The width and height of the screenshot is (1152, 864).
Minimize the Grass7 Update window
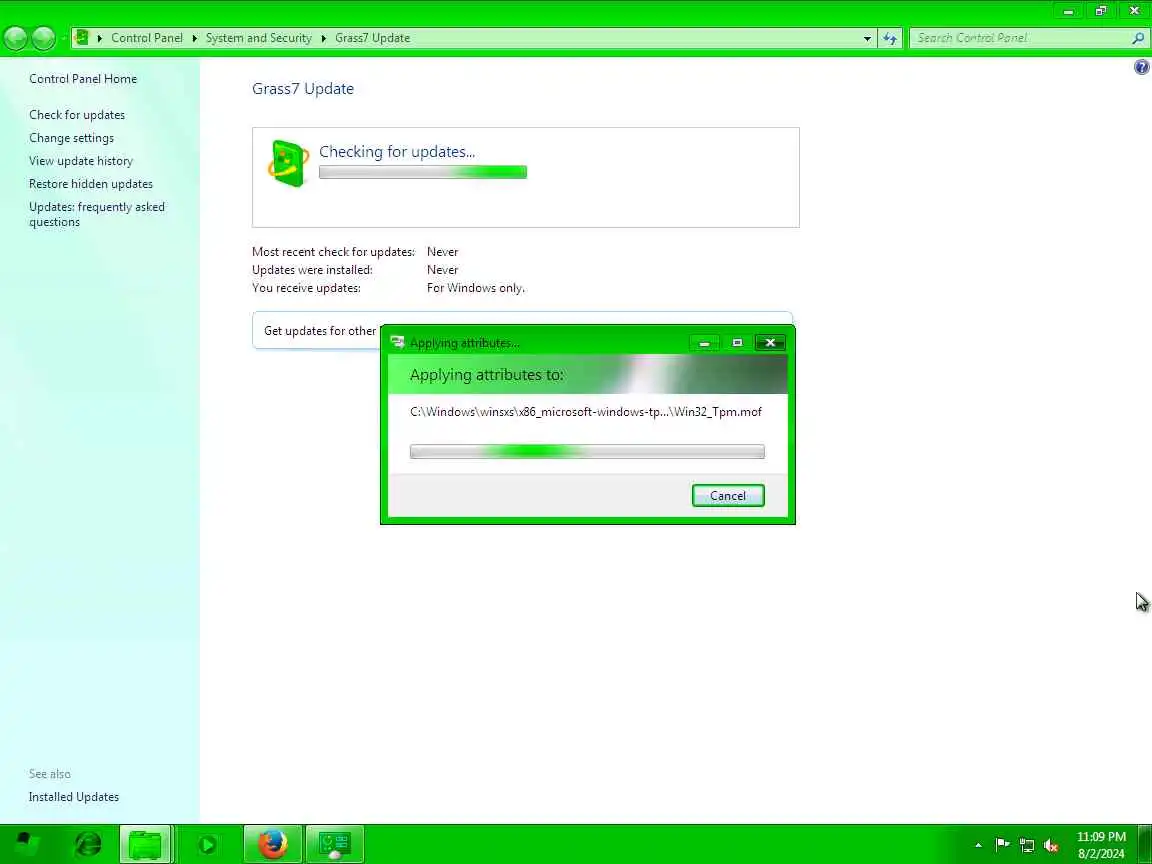1068,11
